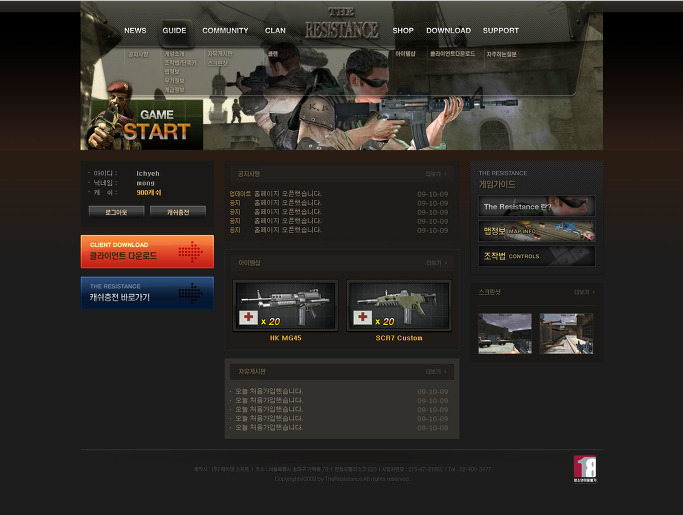Image resolution: width=683 pixels, height=515 pixels.
Task: Click the 900캐쉬 cash balance
Action: (x=149, y=193)
